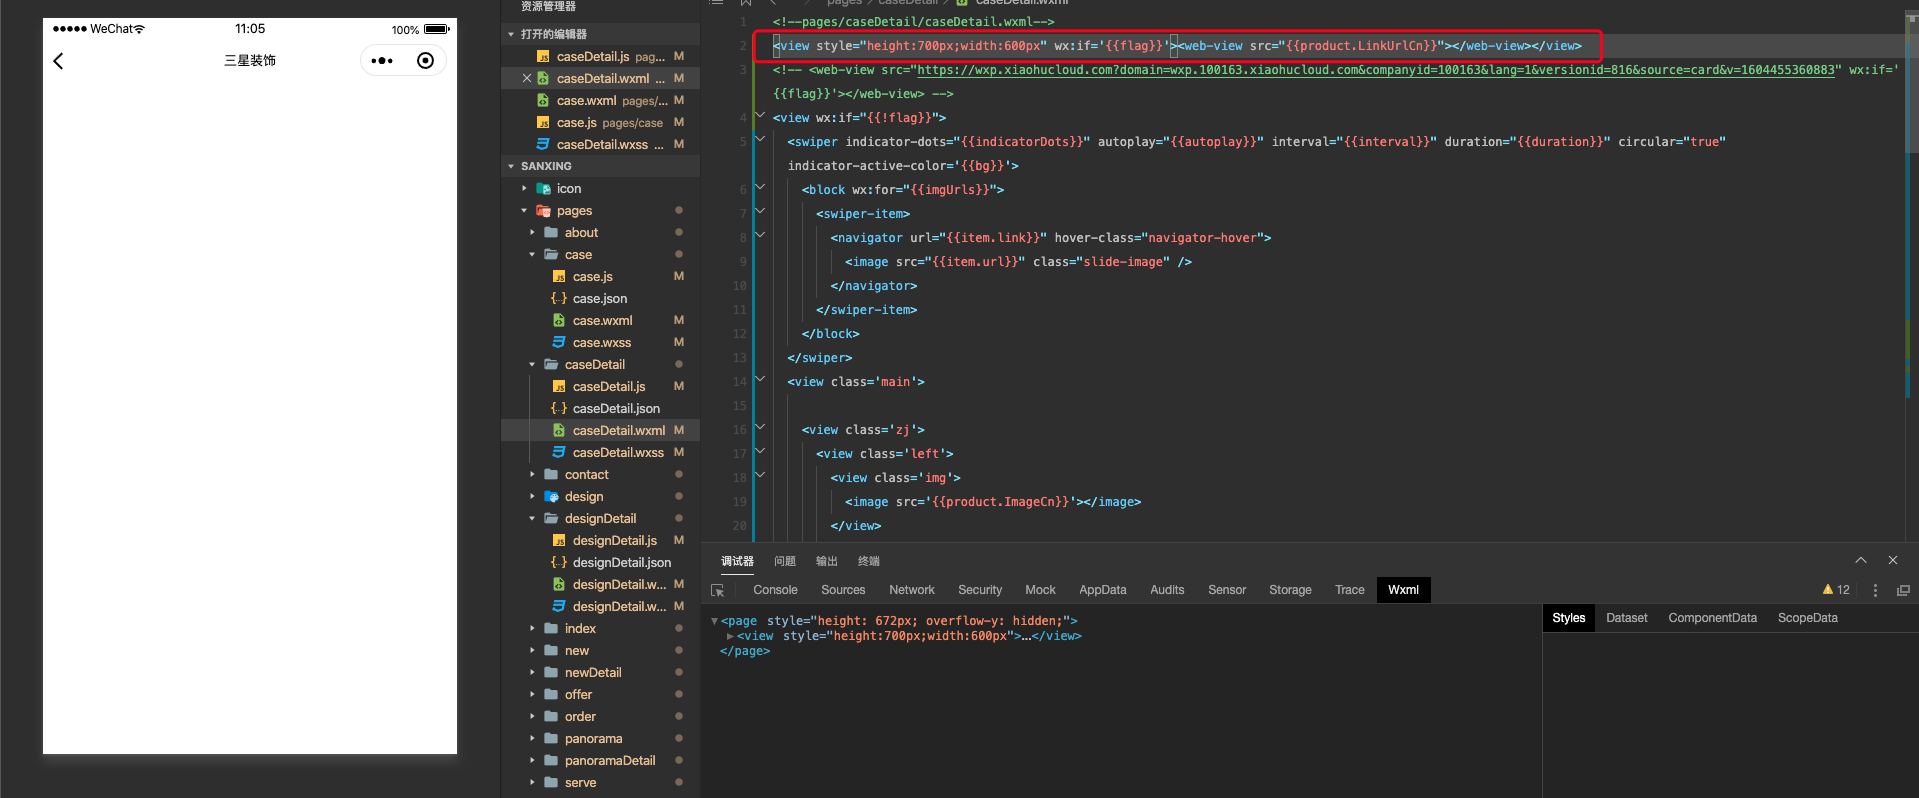Collapse the page node in Wxml tree
This screenshot has width=1919, height=798.
coord(714,621)
